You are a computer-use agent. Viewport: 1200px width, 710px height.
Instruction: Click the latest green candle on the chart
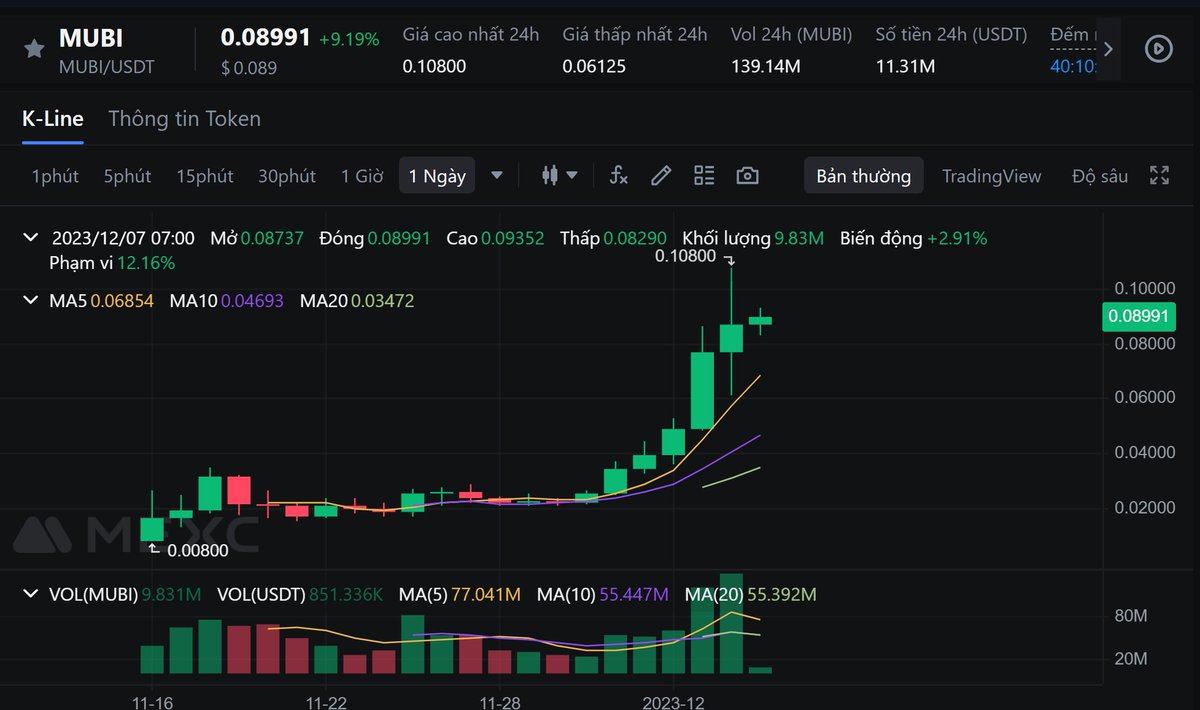(760, 320)
